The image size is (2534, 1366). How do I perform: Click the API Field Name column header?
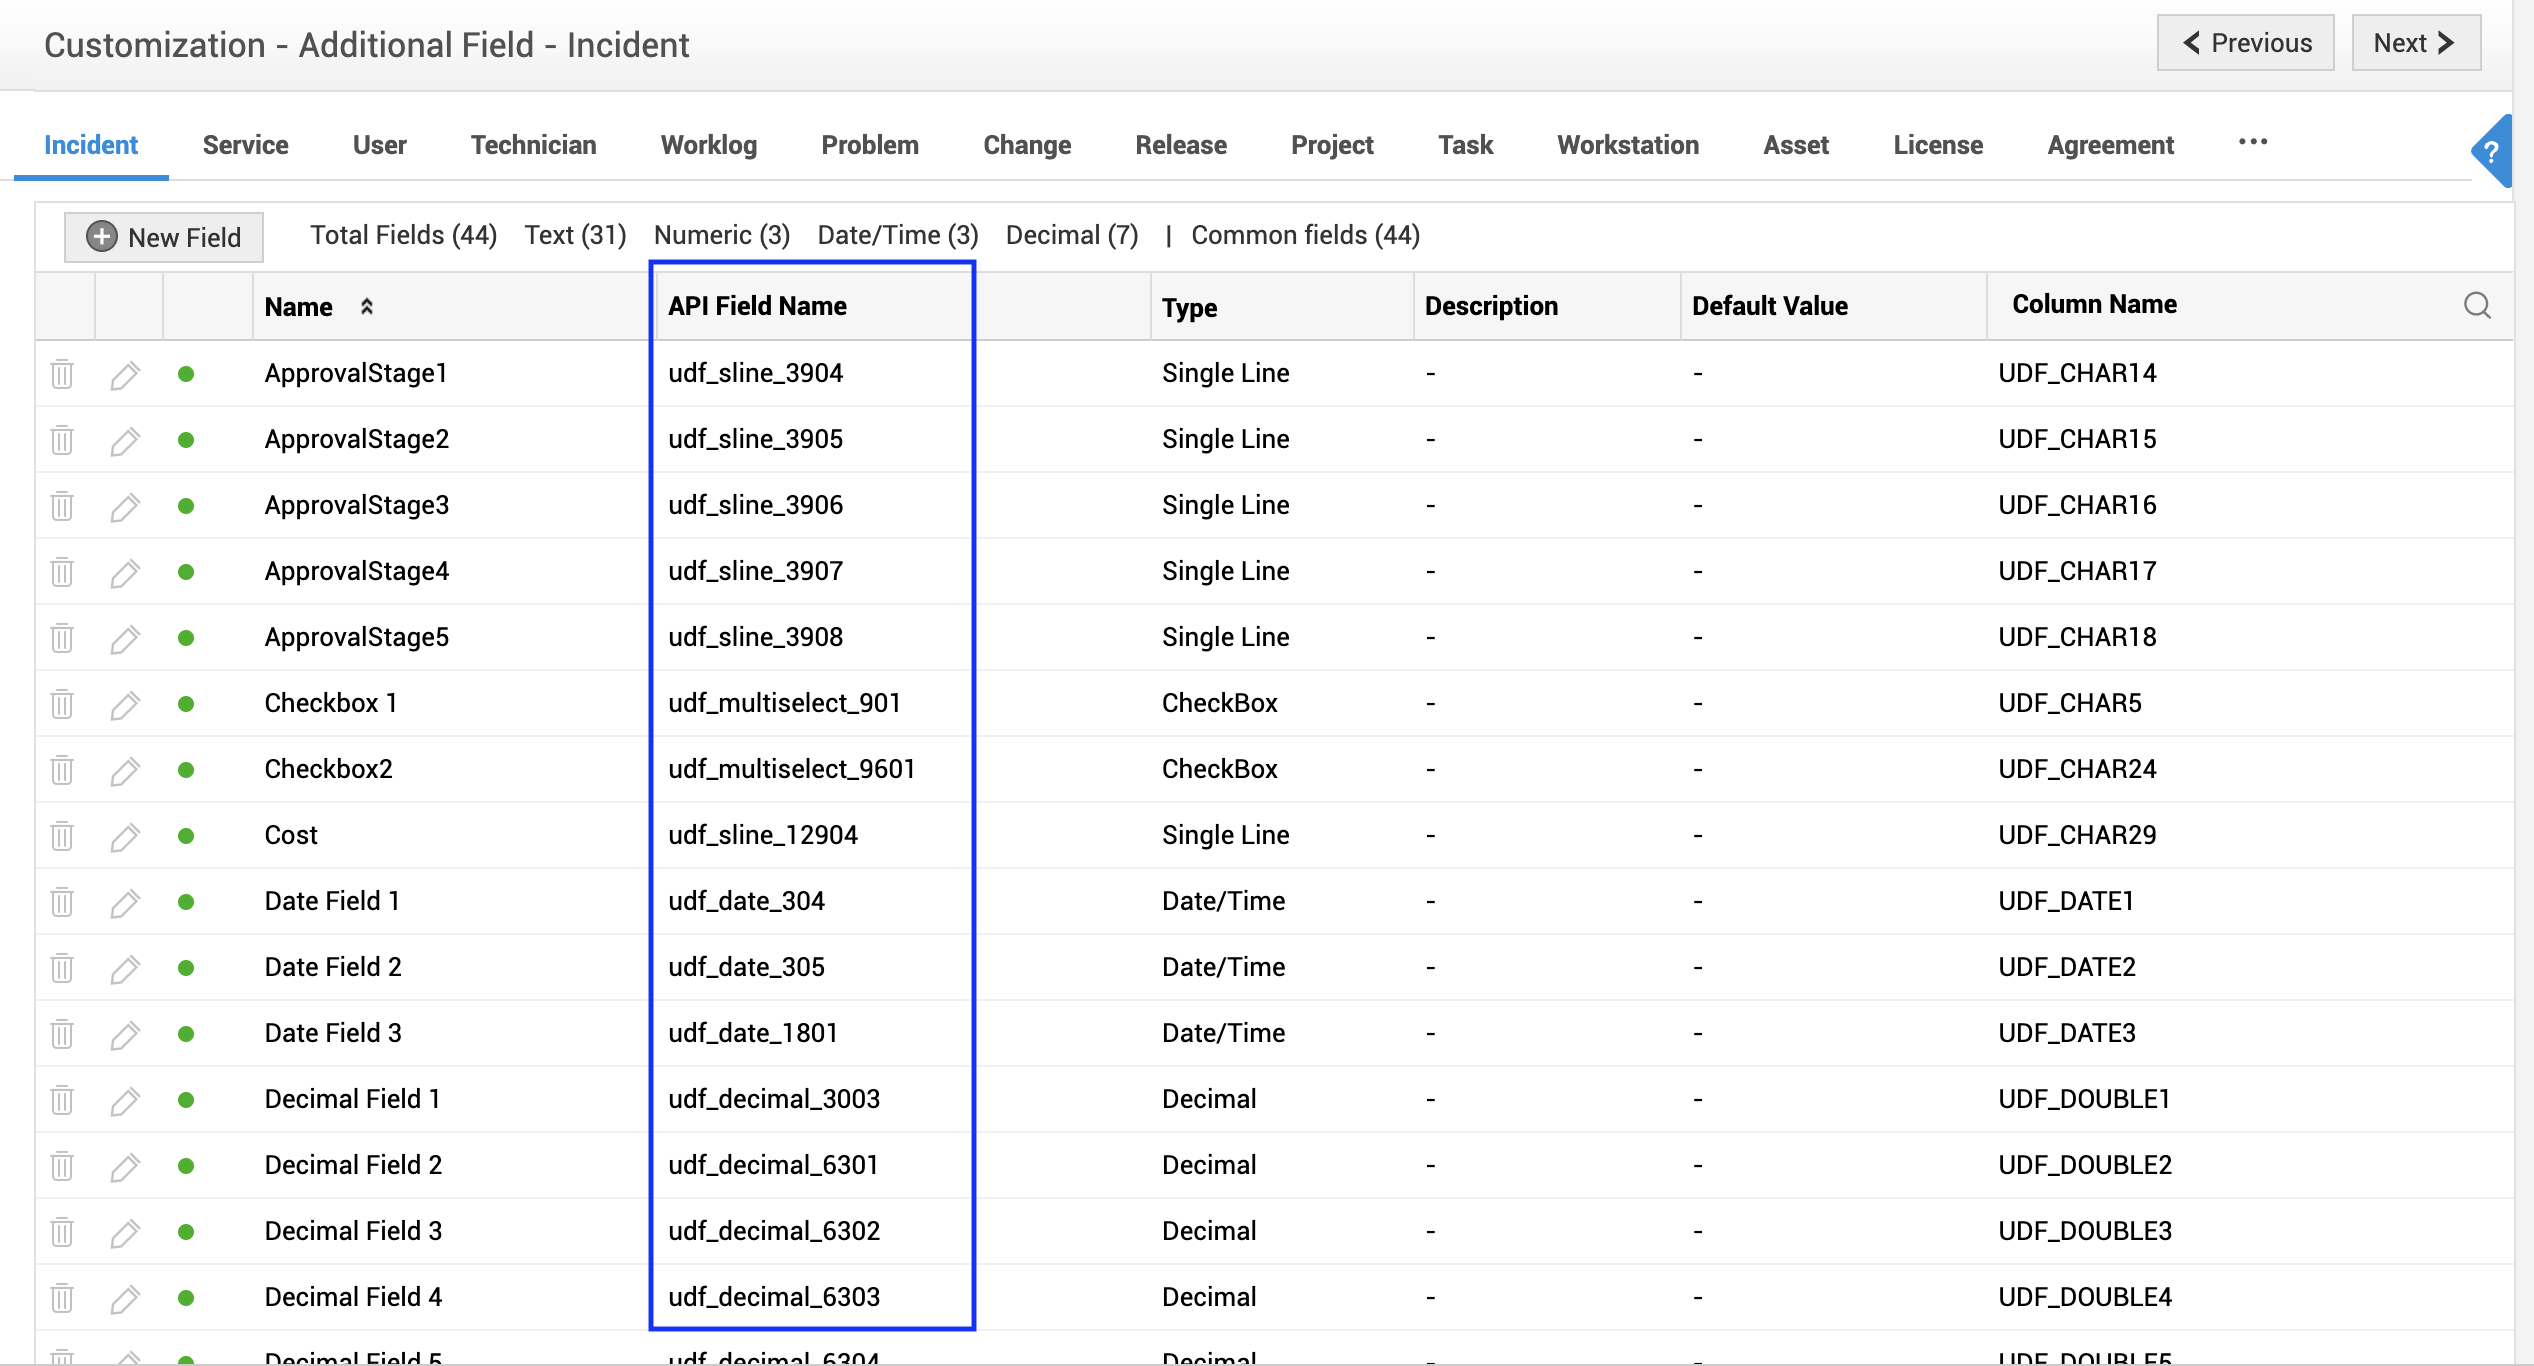[757, 306]
